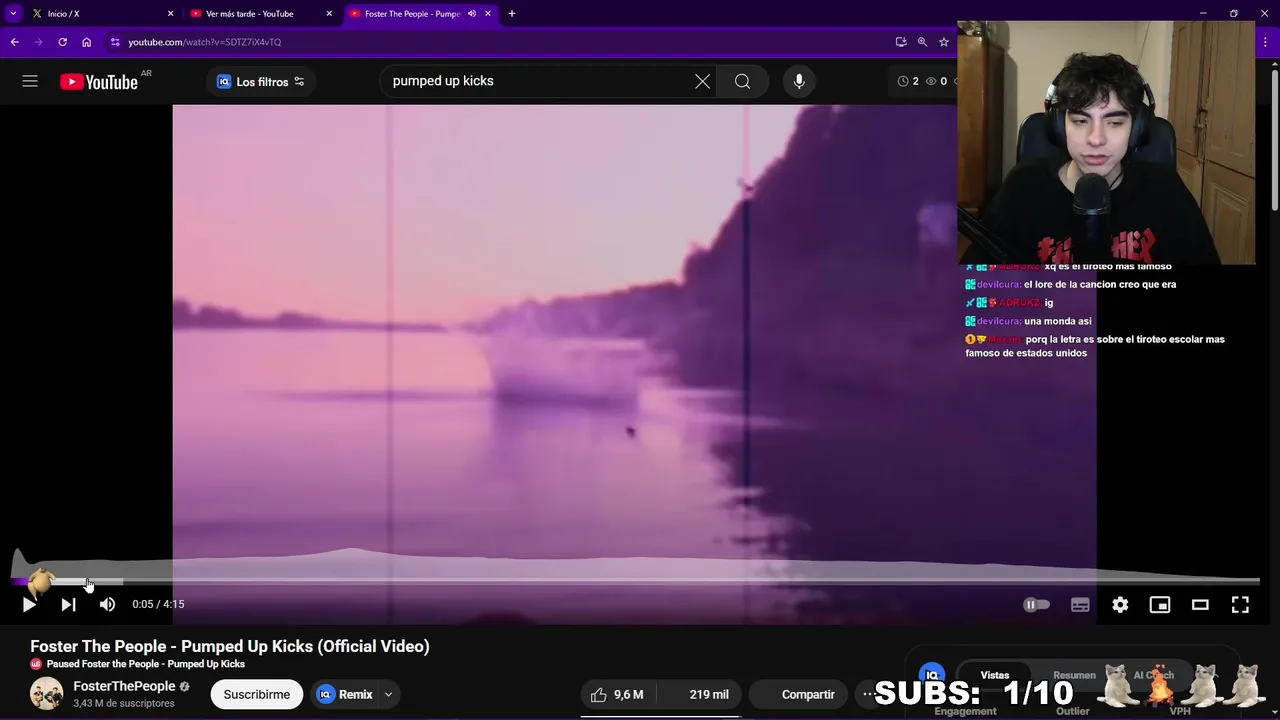
Task: Expand the tab search dropdown
Action: pos(13,13)
